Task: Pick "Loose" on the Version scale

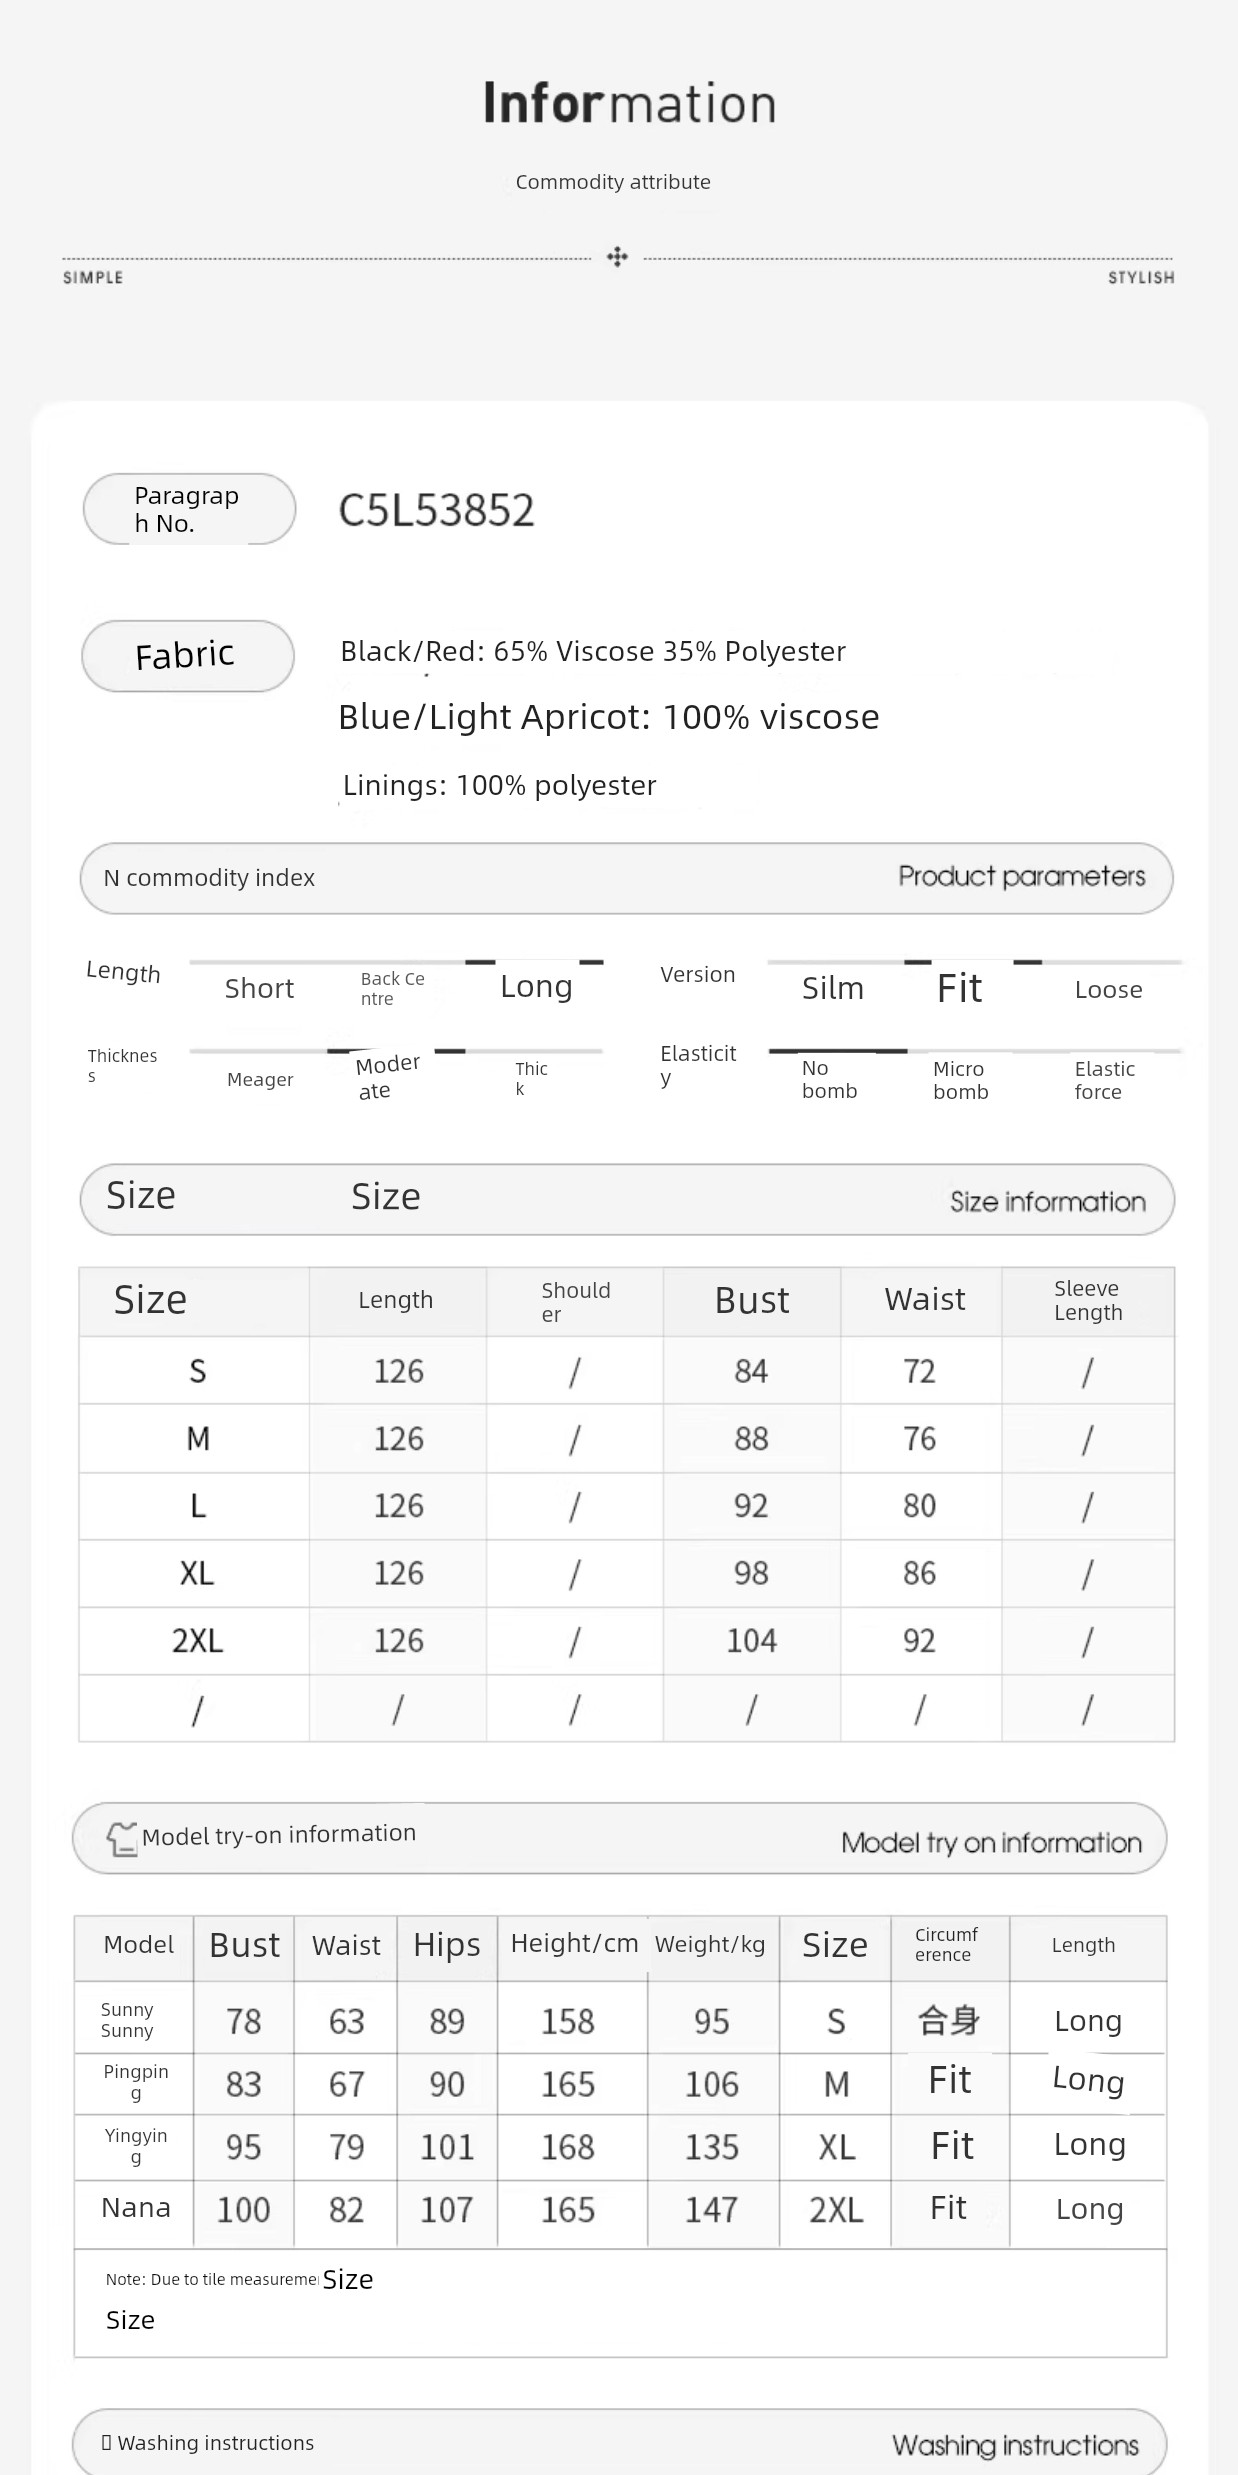Action: (1108, 990)
